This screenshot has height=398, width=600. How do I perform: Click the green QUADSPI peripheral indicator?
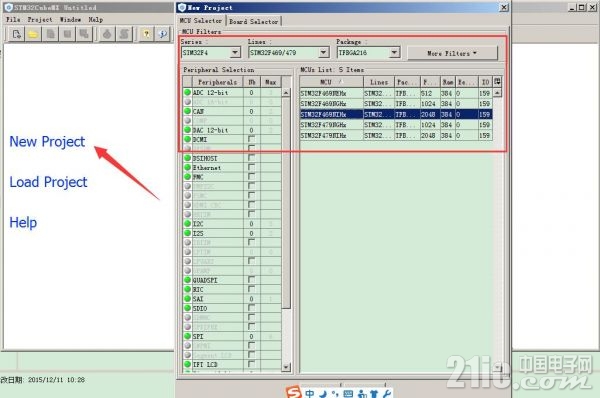pyautogui.click(x=187, y=280)
